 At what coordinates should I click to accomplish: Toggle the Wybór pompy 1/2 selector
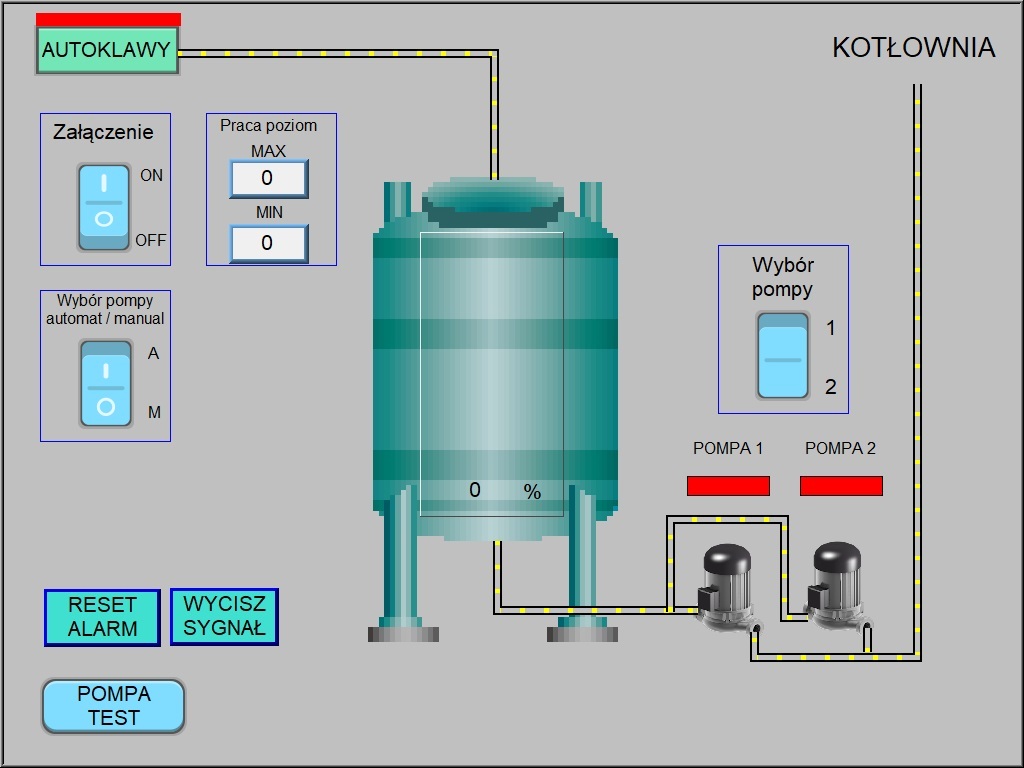782,356
